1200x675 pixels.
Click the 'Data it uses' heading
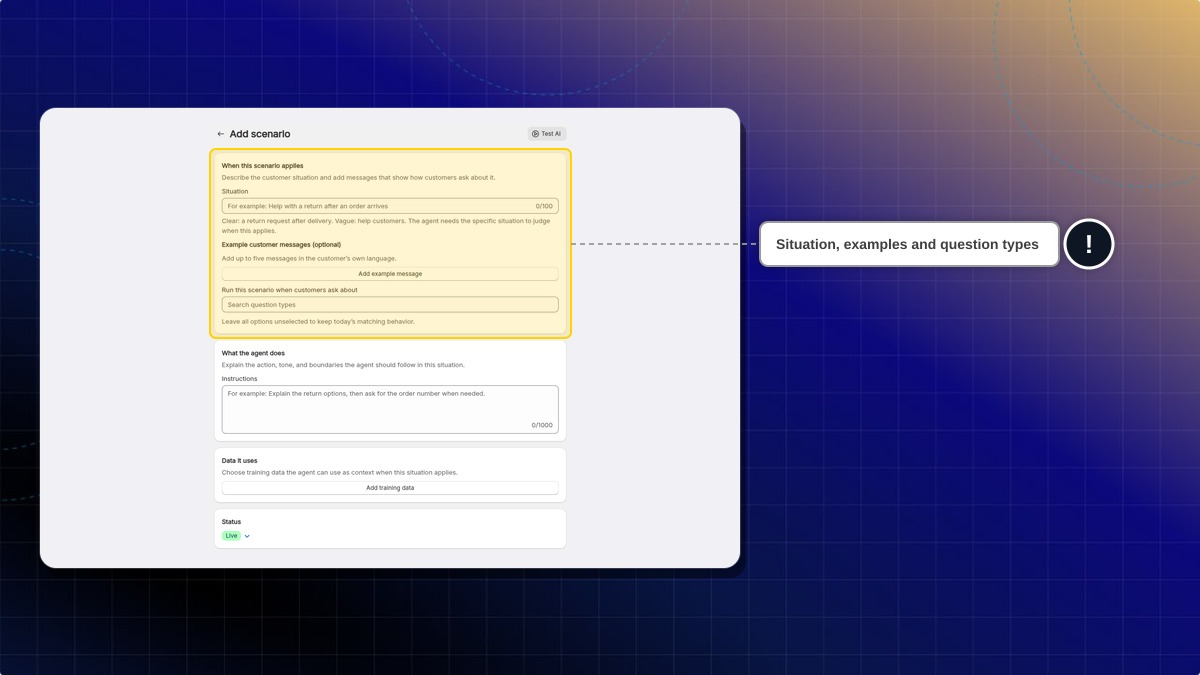pyautogui.click(x=240, y=461)
